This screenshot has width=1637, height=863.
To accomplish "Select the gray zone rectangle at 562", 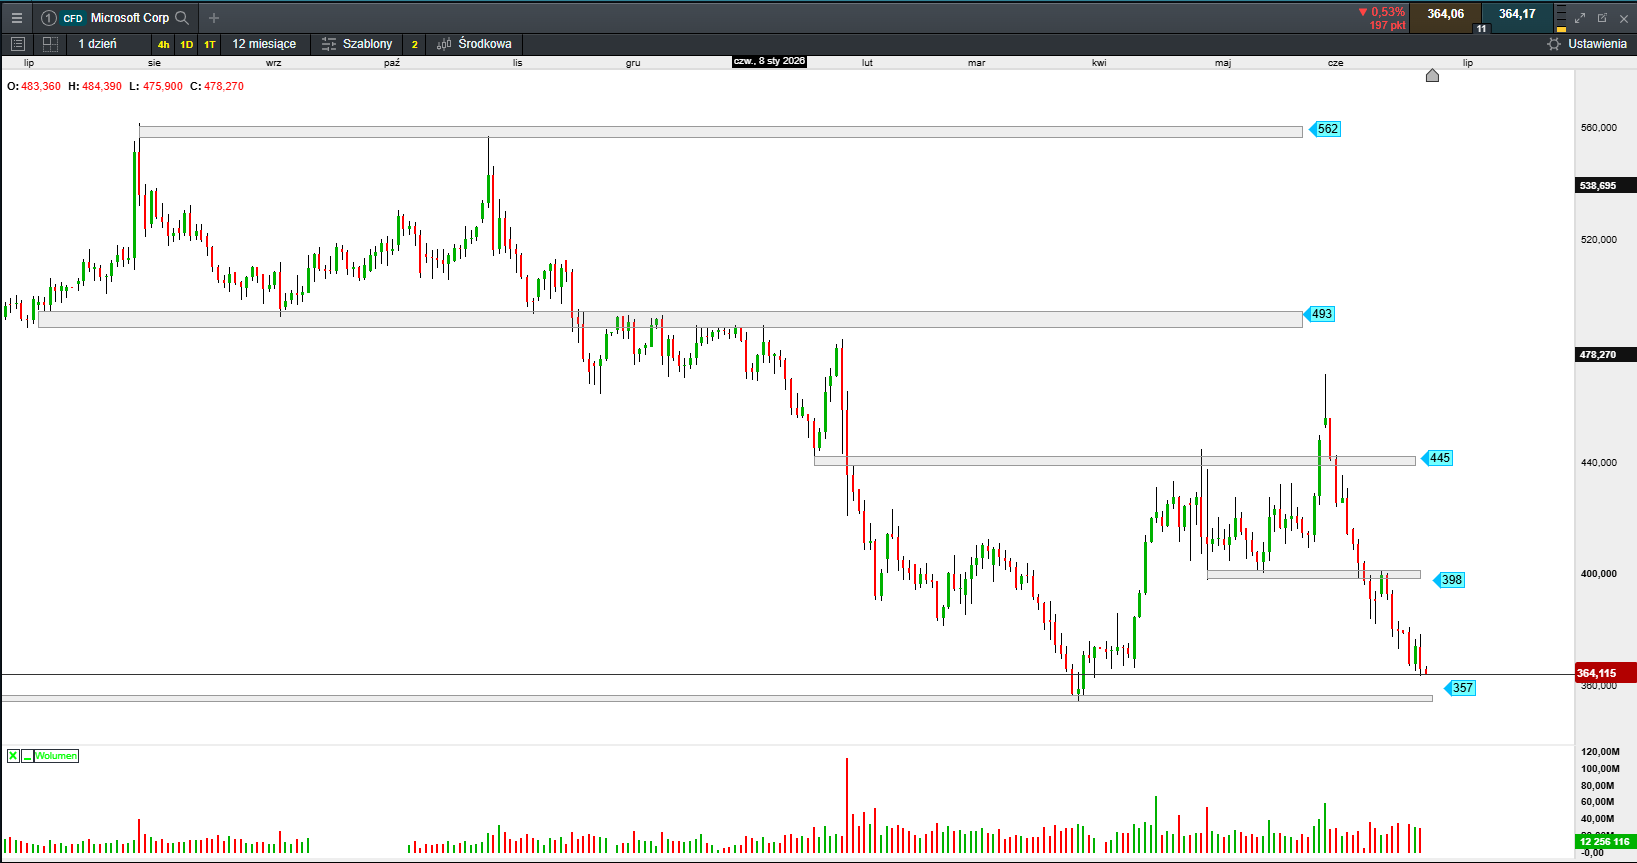I will (x=720, y=132).
